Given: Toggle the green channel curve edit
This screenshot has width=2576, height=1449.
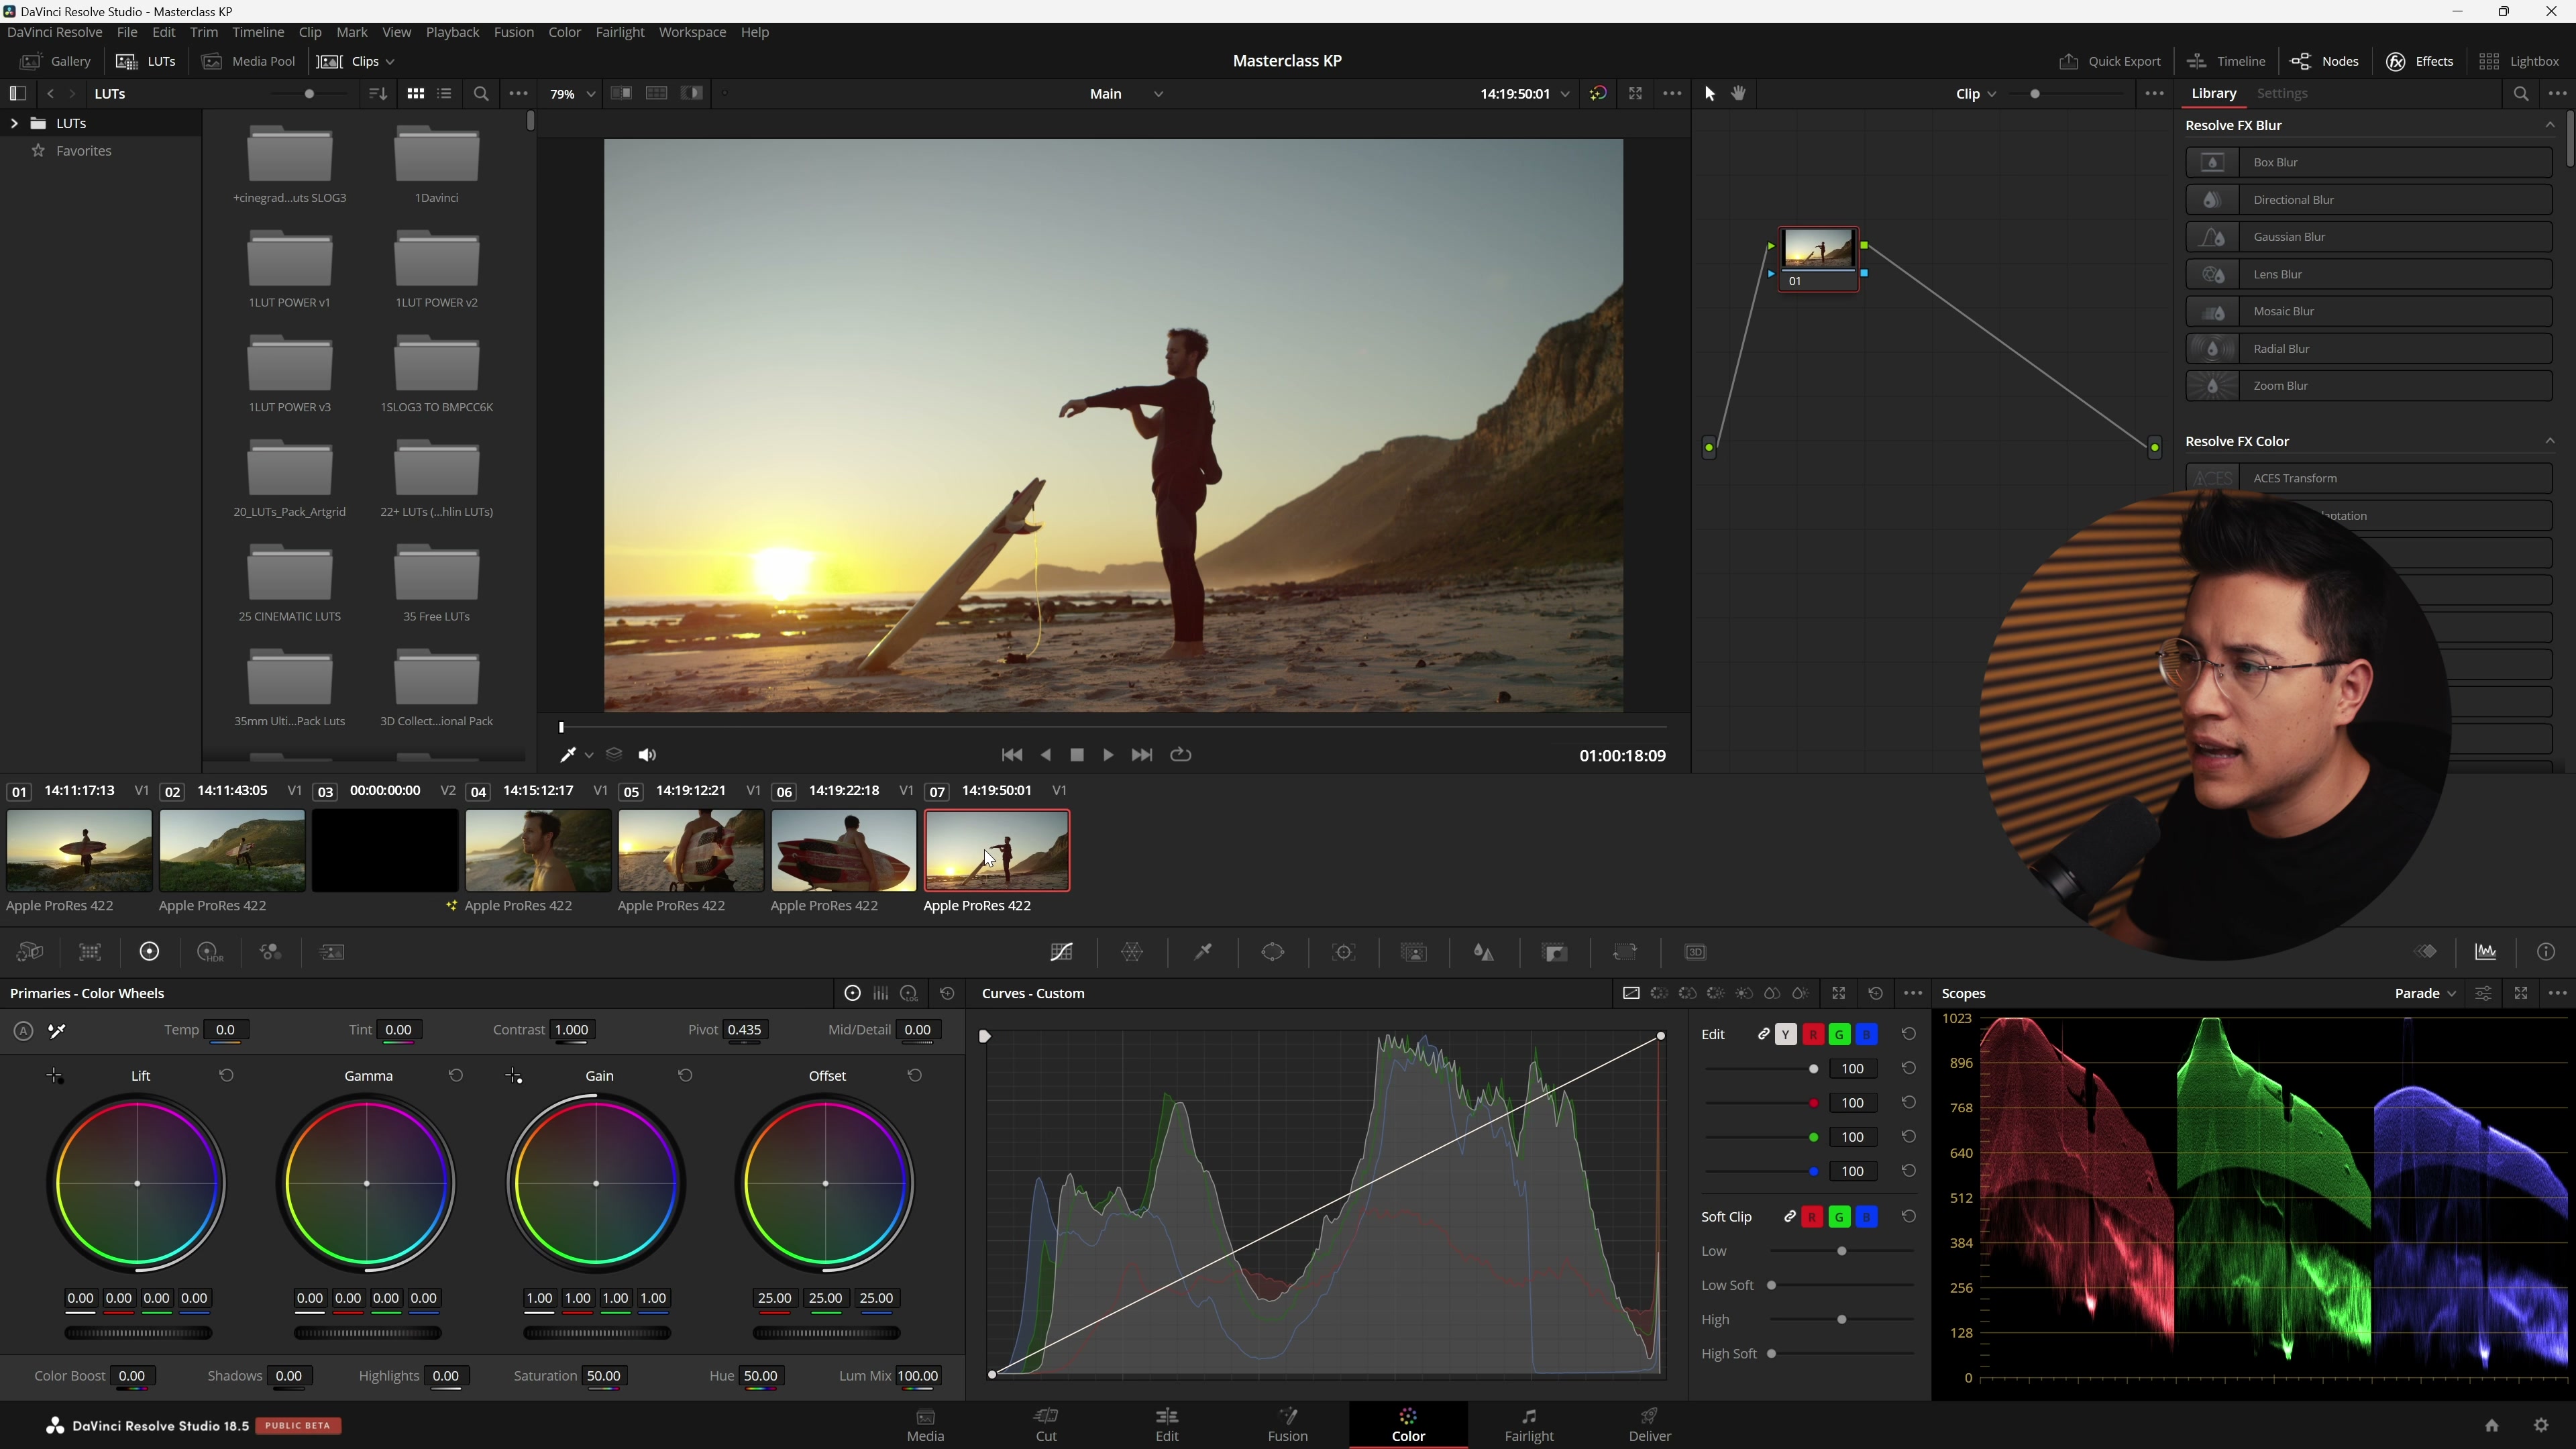Looking at the screenshot, I should point(1839,1035).
